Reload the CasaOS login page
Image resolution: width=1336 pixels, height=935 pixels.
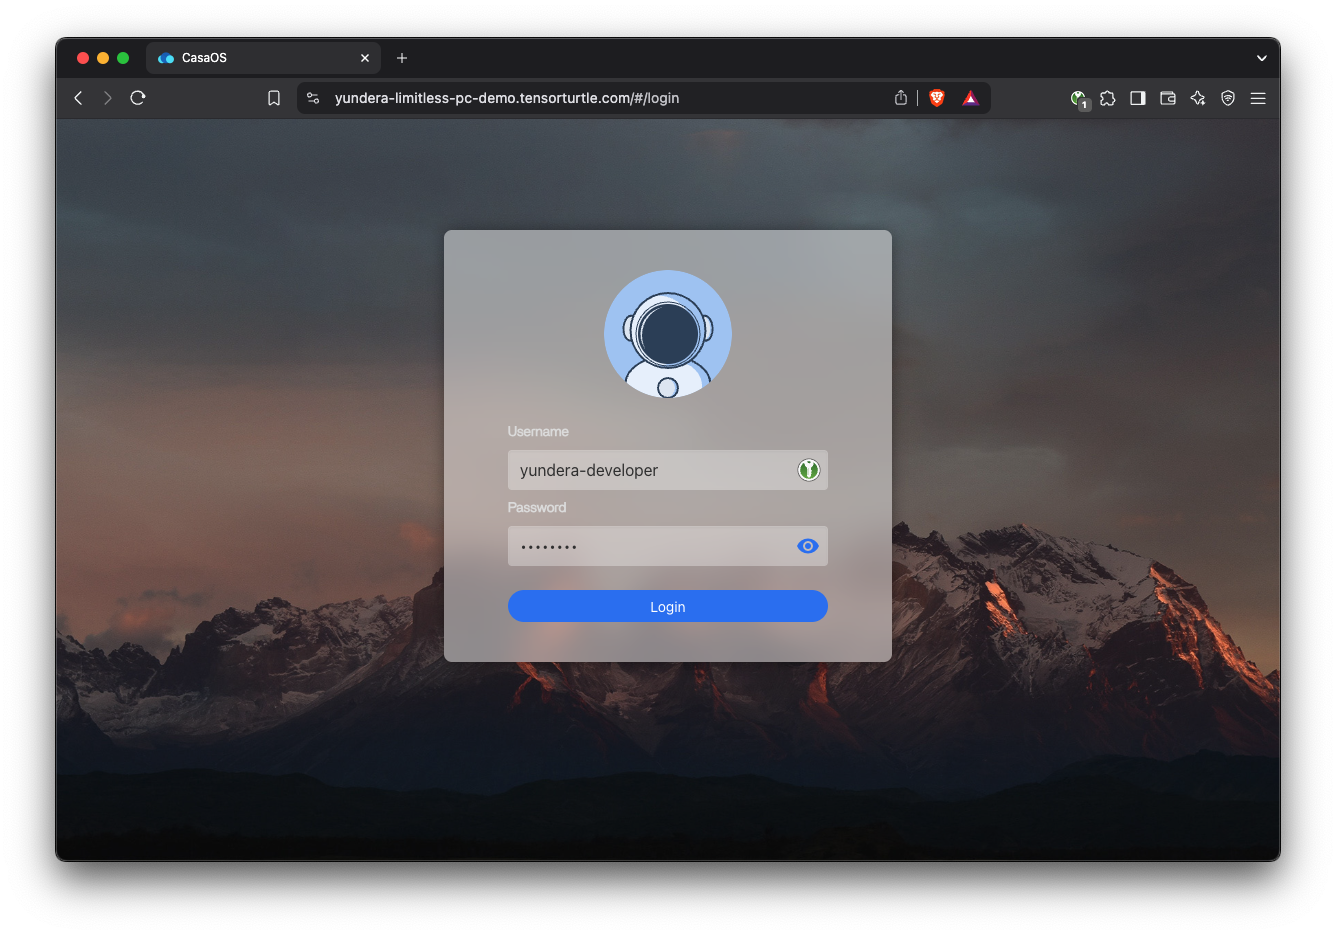point(138,98)
